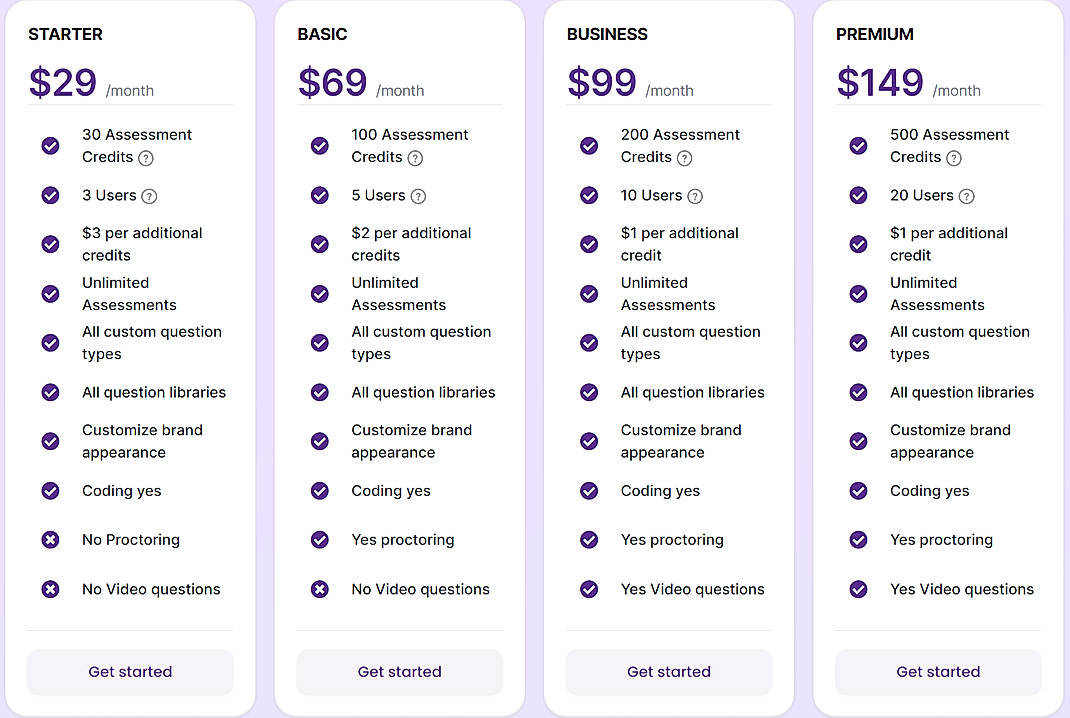
Task: Click the checkmark beside Yes Video questions in Business
Action: (589, 589)
